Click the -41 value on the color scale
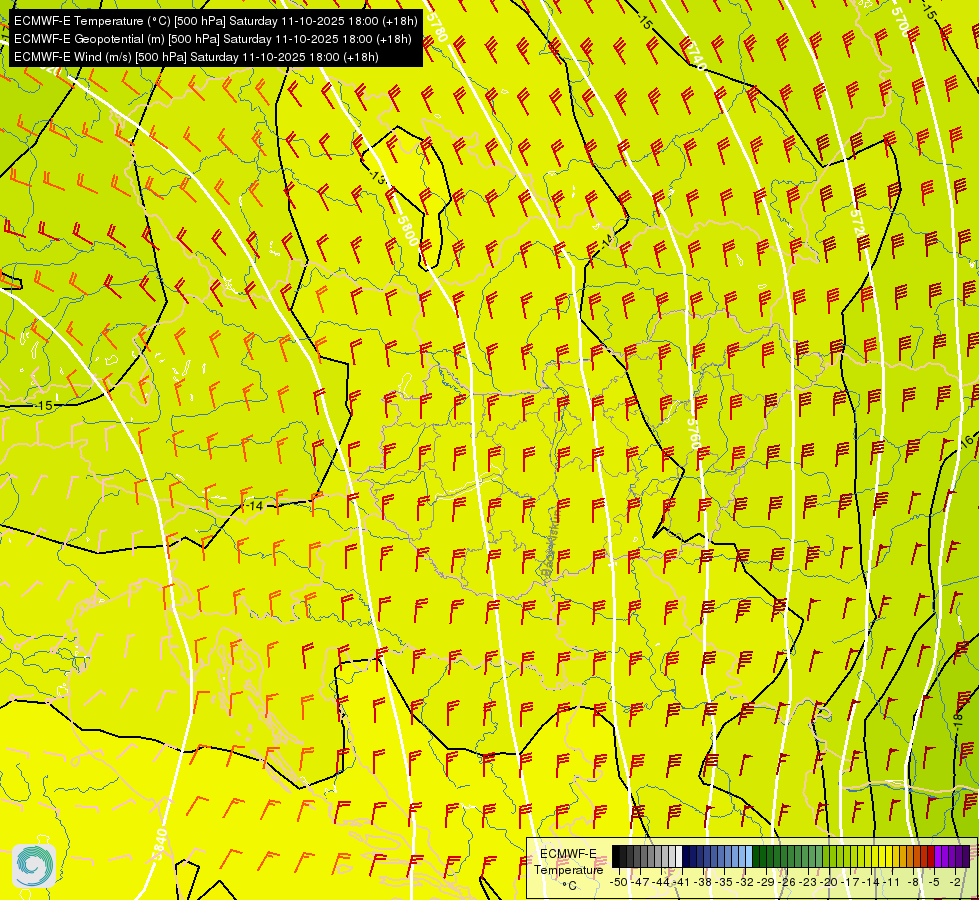Image resolution: width=979 pixels, height=900 pixels. coord(681,882)
